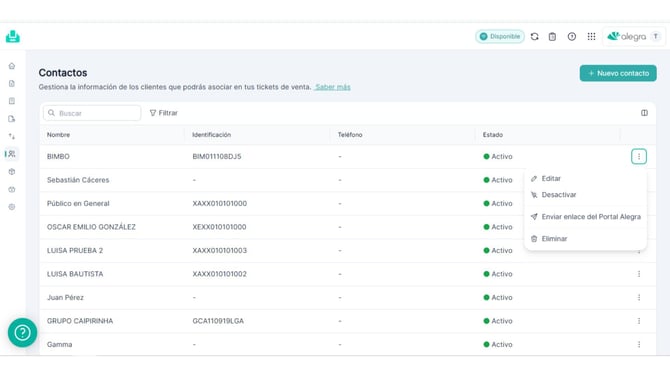Open the shifts sidebar icon

pos(12,189)
